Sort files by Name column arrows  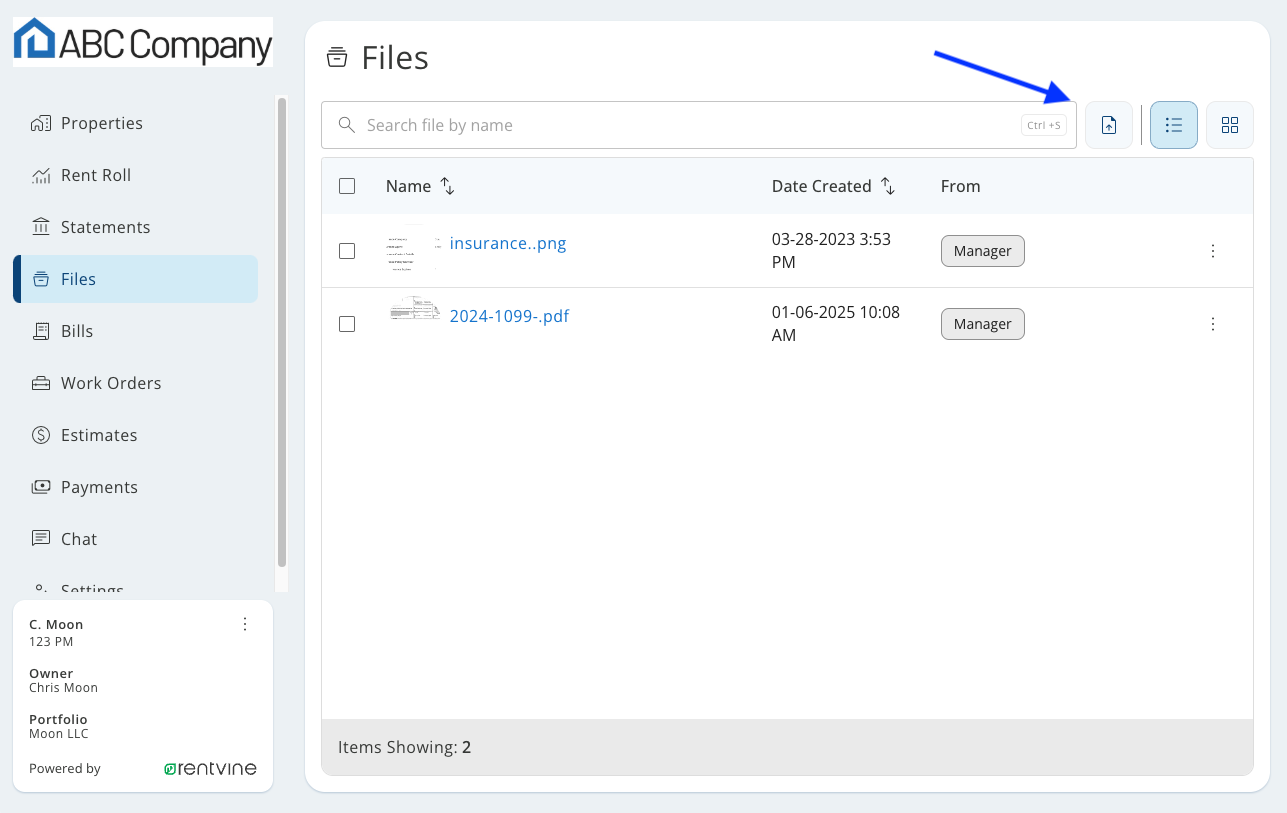click(448, 186)
